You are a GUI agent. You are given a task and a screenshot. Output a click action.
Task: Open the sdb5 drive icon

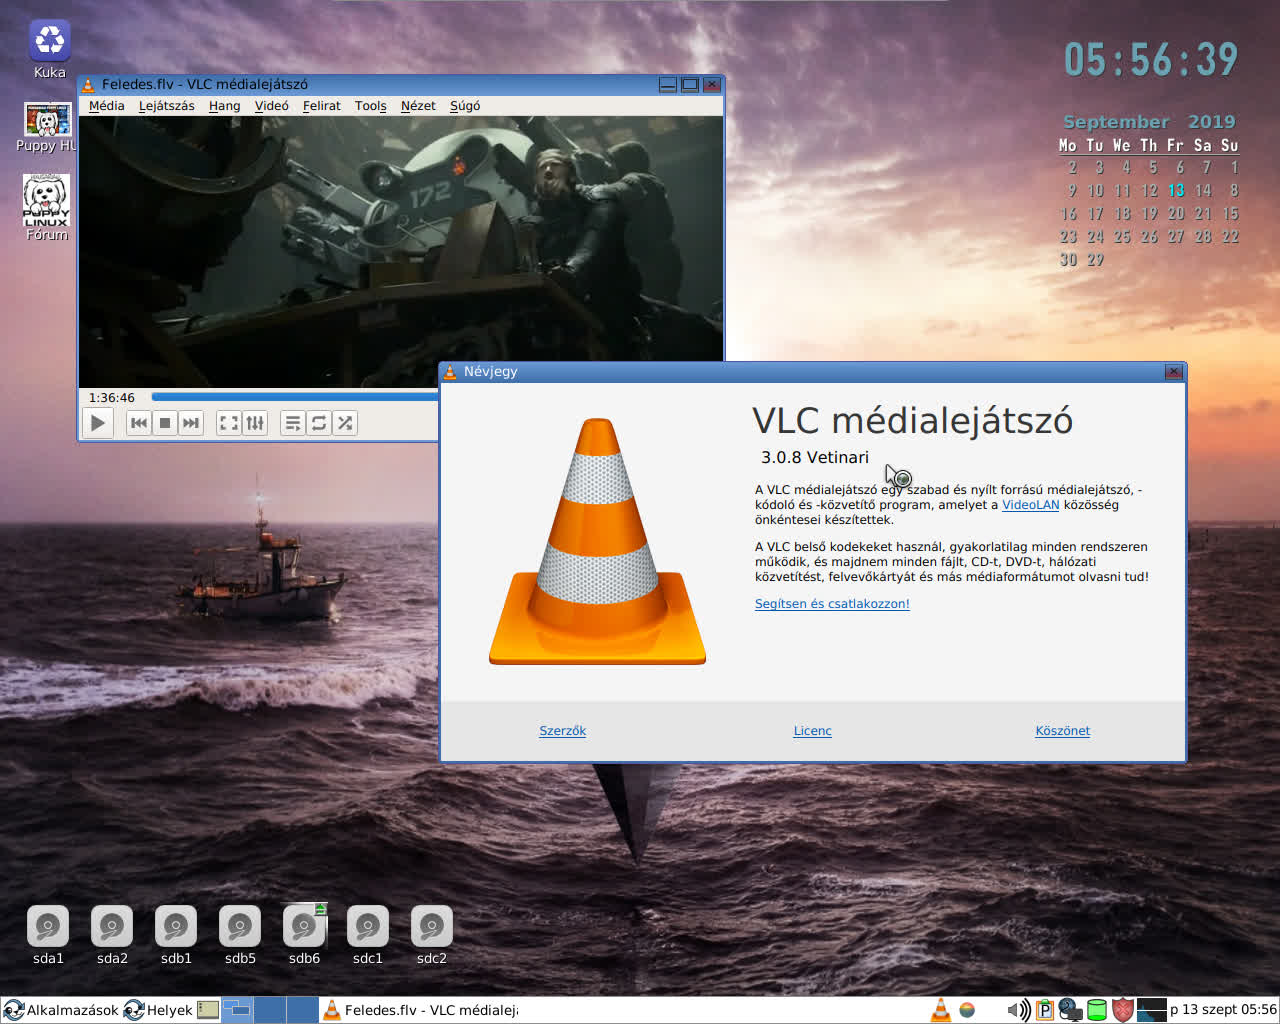point(240,935)
